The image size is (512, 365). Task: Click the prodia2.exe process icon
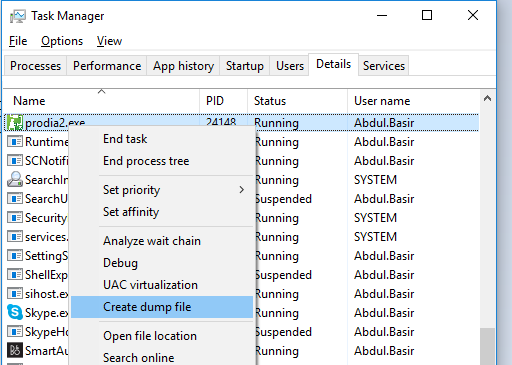[x=15, y=123]
